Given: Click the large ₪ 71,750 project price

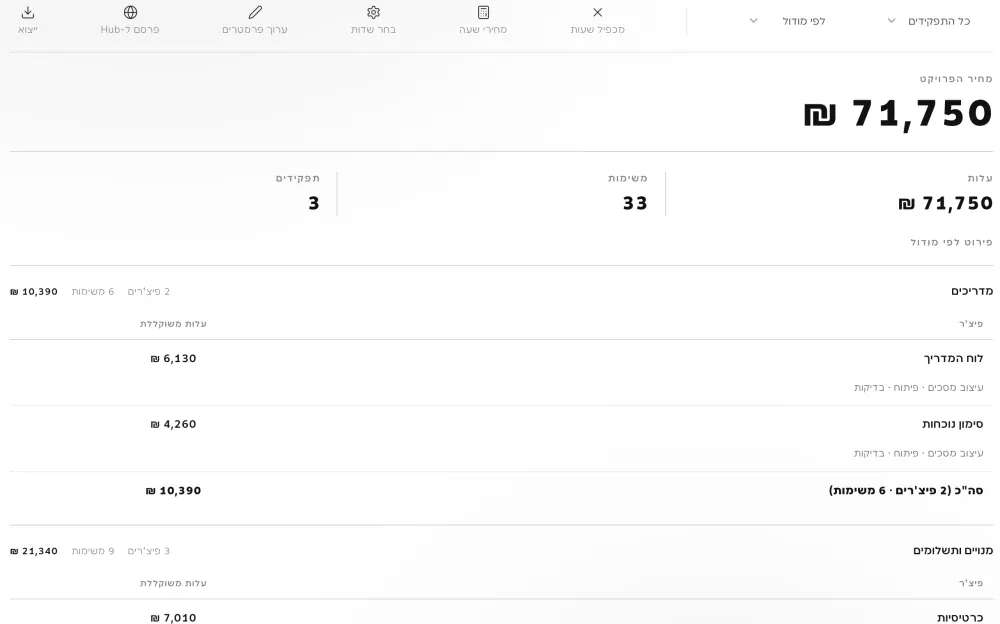Looking at the screenshot, I should pos(898,114).
